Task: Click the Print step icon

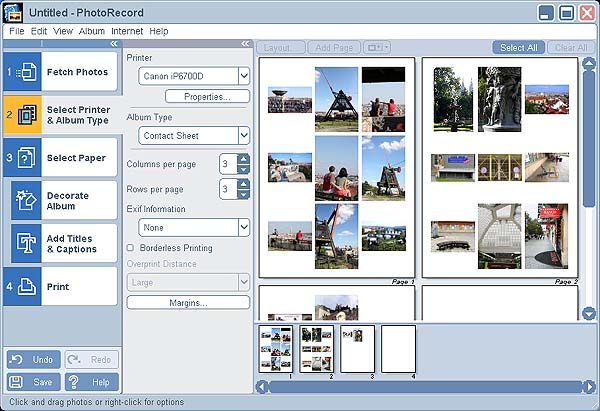Action: (27, 286)
